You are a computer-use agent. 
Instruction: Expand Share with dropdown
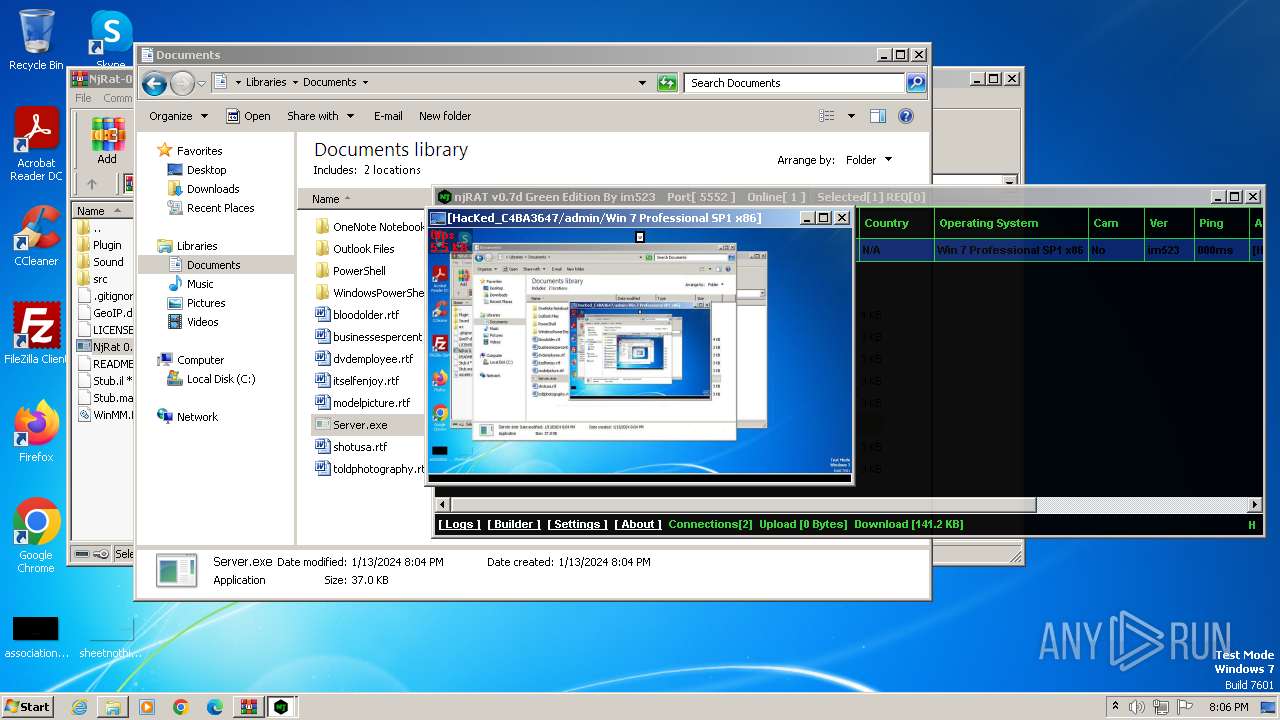tap(321, 116)
